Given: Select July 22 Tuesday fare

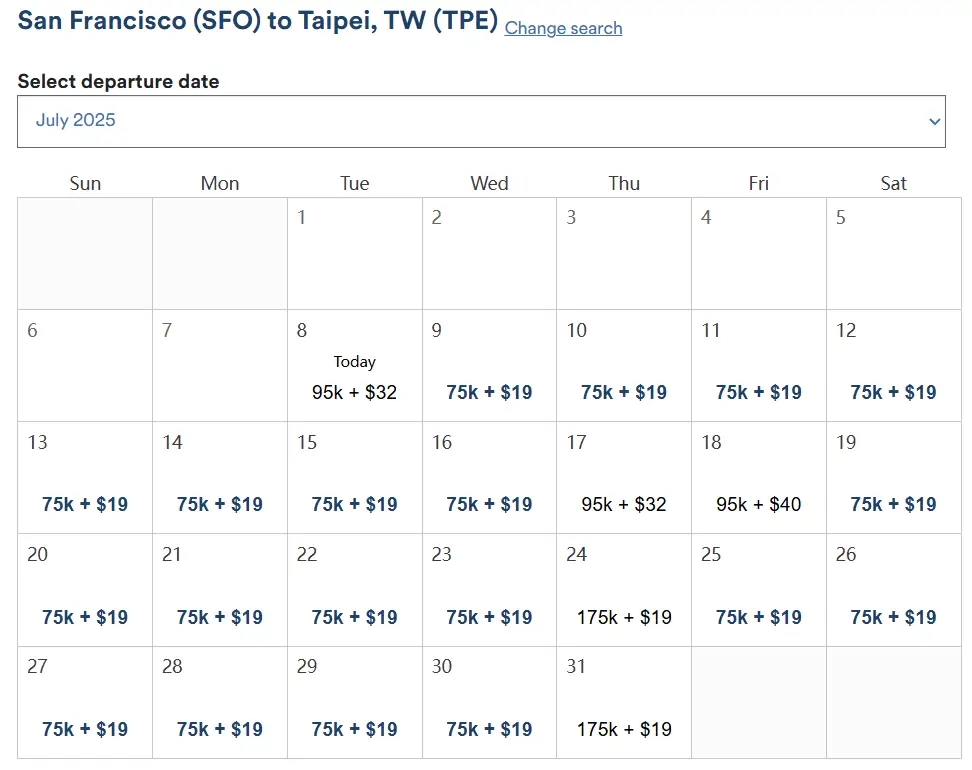Looking at the screenshot, I should 355,590.
